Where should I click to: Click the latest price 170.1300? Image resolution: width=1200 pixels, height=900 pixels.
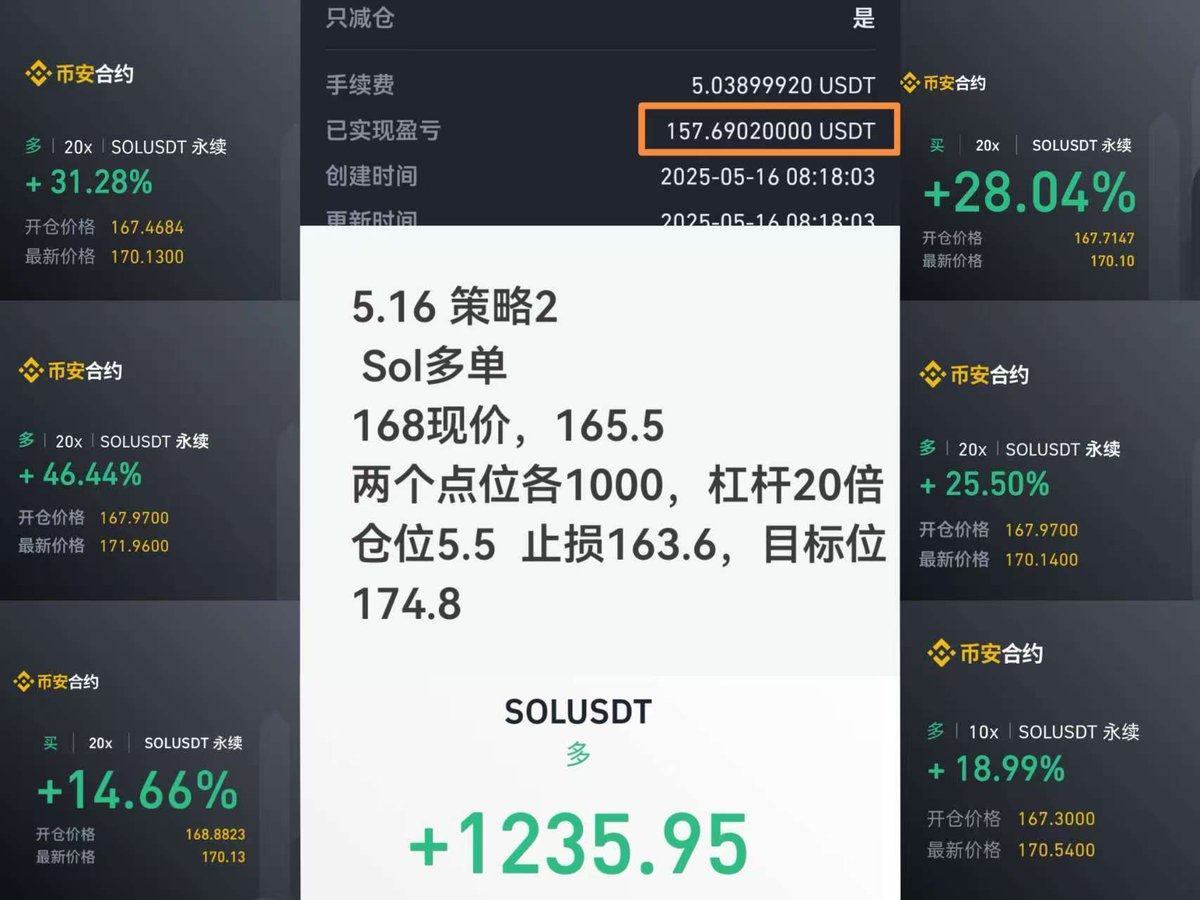tap(146, 257)
